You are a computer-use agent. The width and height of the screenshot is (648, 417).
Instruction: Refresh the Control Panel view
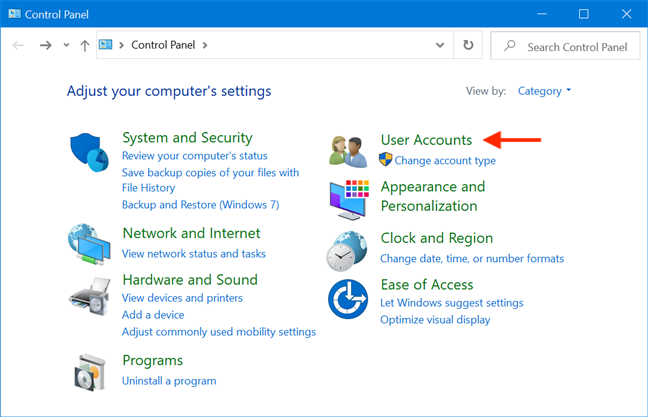click(x=468, y=45)
